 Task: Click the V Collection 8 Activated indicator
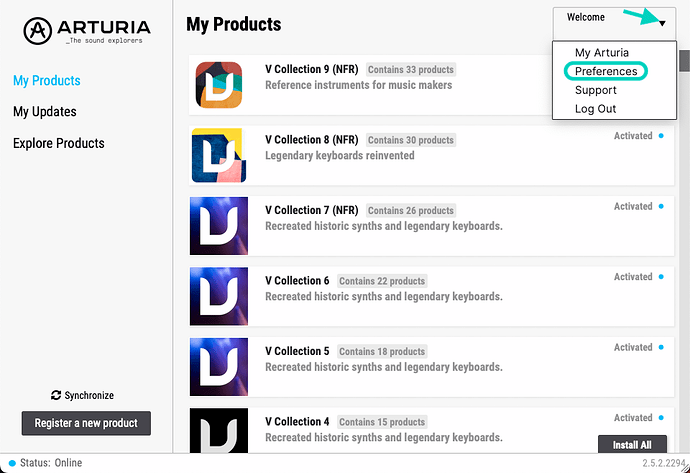coord(639,136)
